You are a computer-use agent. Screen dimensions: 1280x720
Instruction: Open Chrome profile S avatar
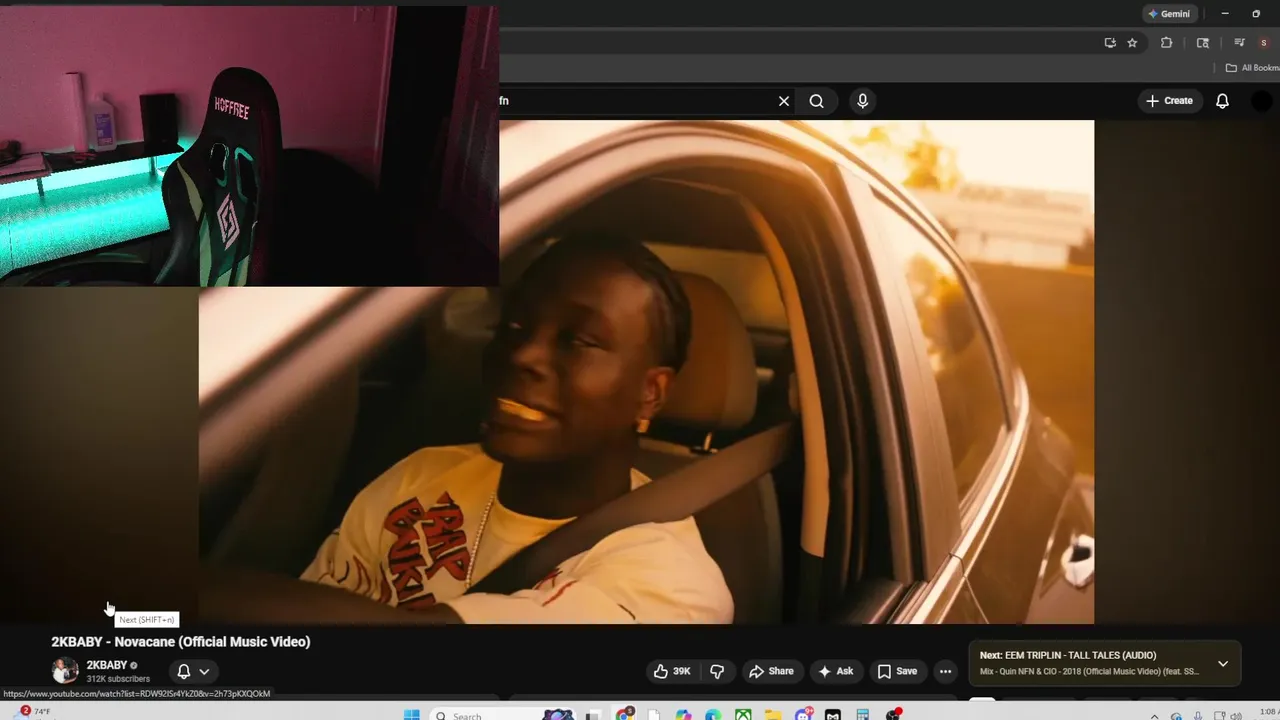pos(1264,43)
